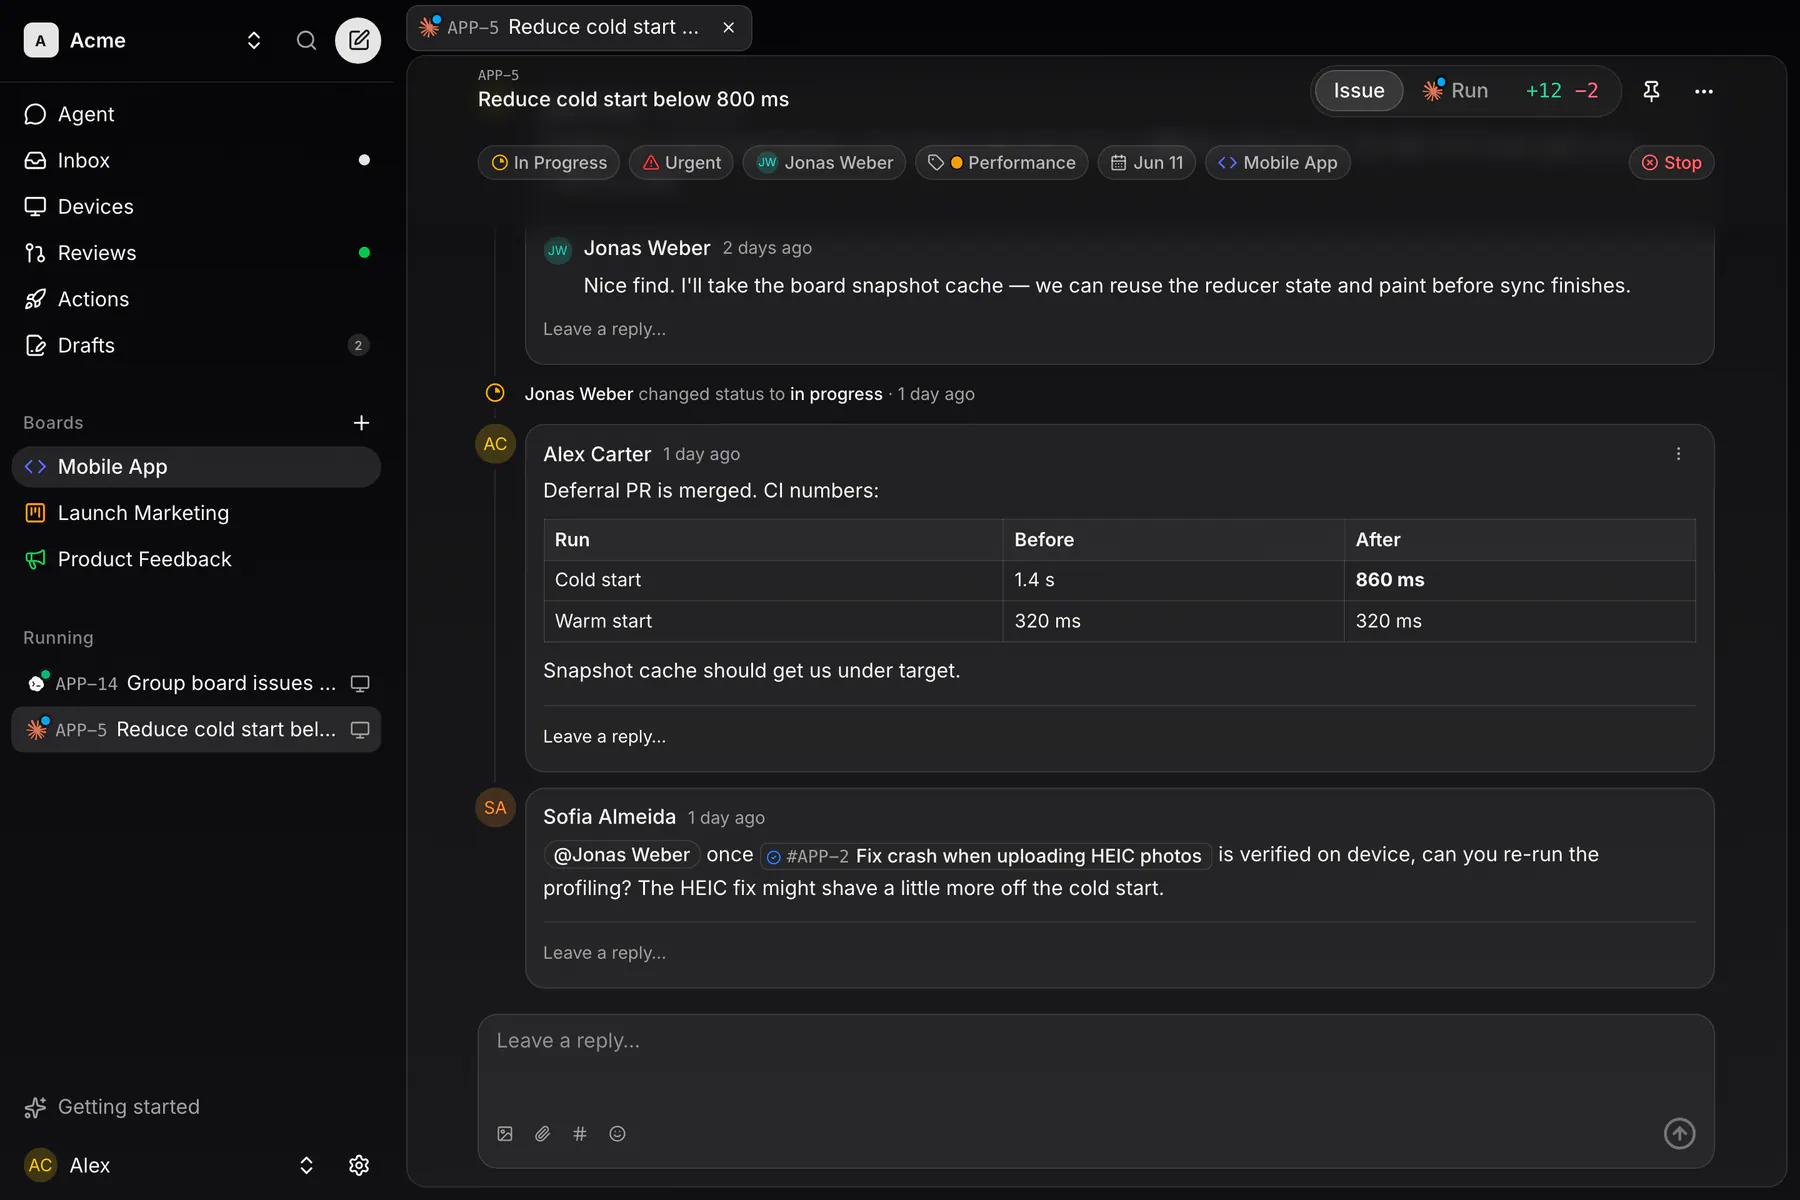Stop the running agent

[1671, 162]
